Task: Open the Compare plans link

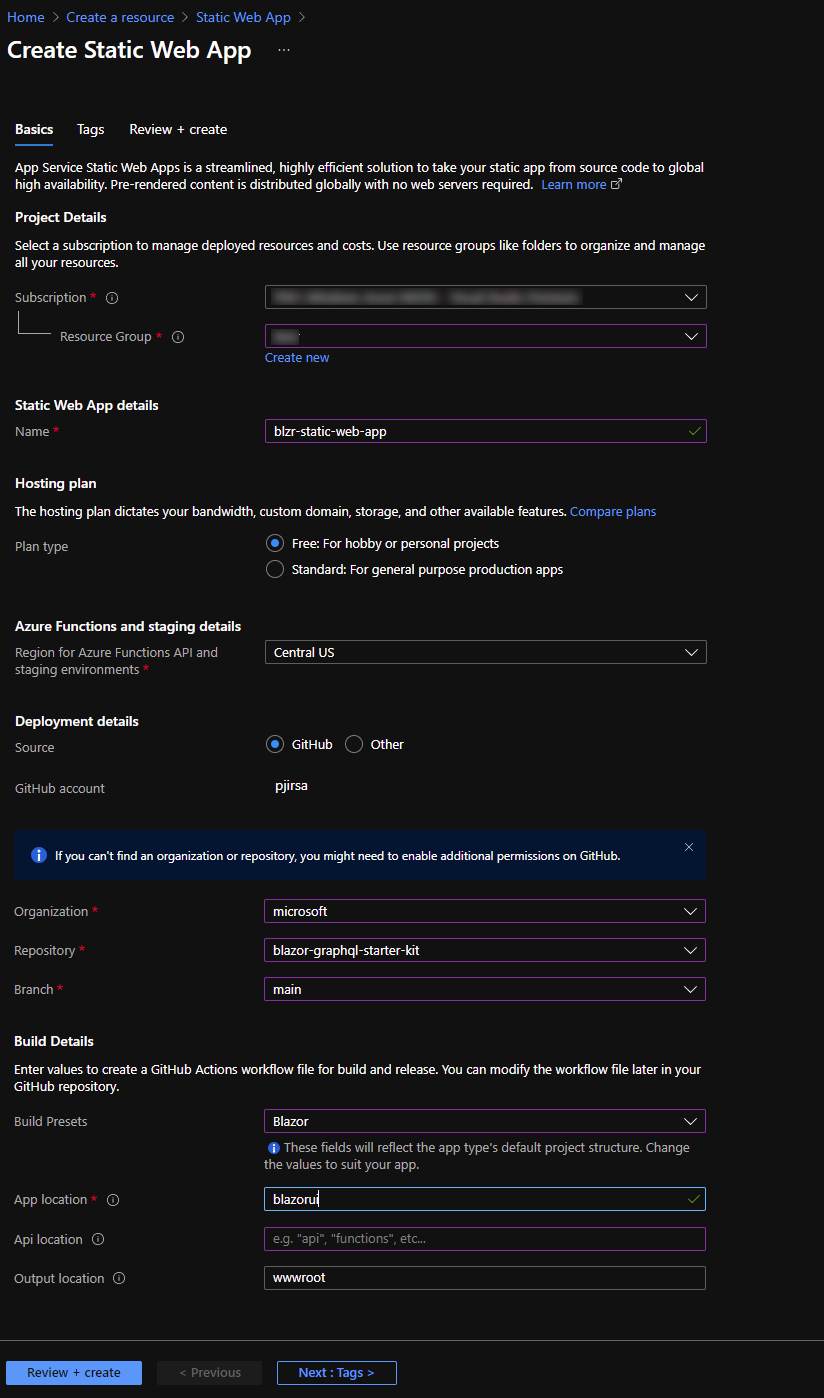Action: 613,511
